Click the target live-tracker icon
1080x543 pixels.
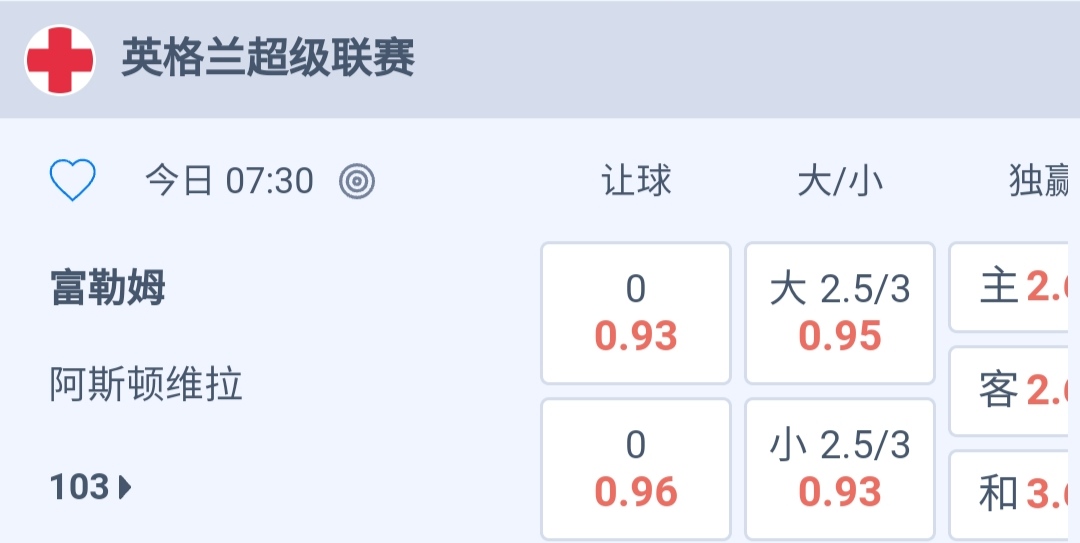point(357,181)
